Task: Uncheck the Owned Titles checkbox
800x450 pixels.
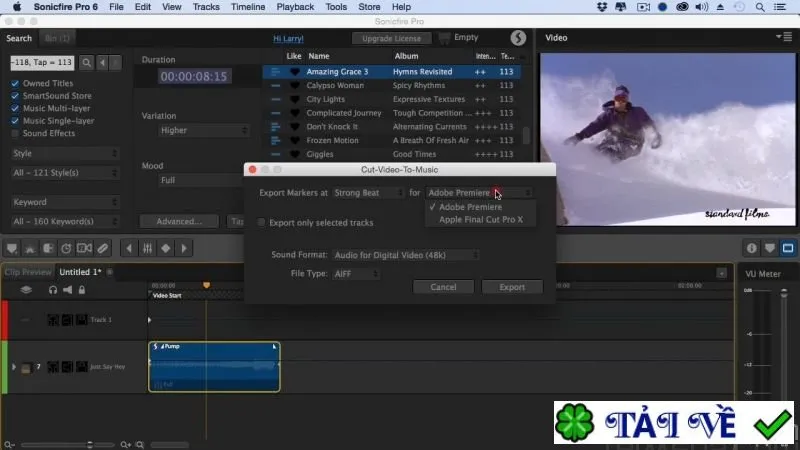Action: pyautogui.click(x=15, y=83)
